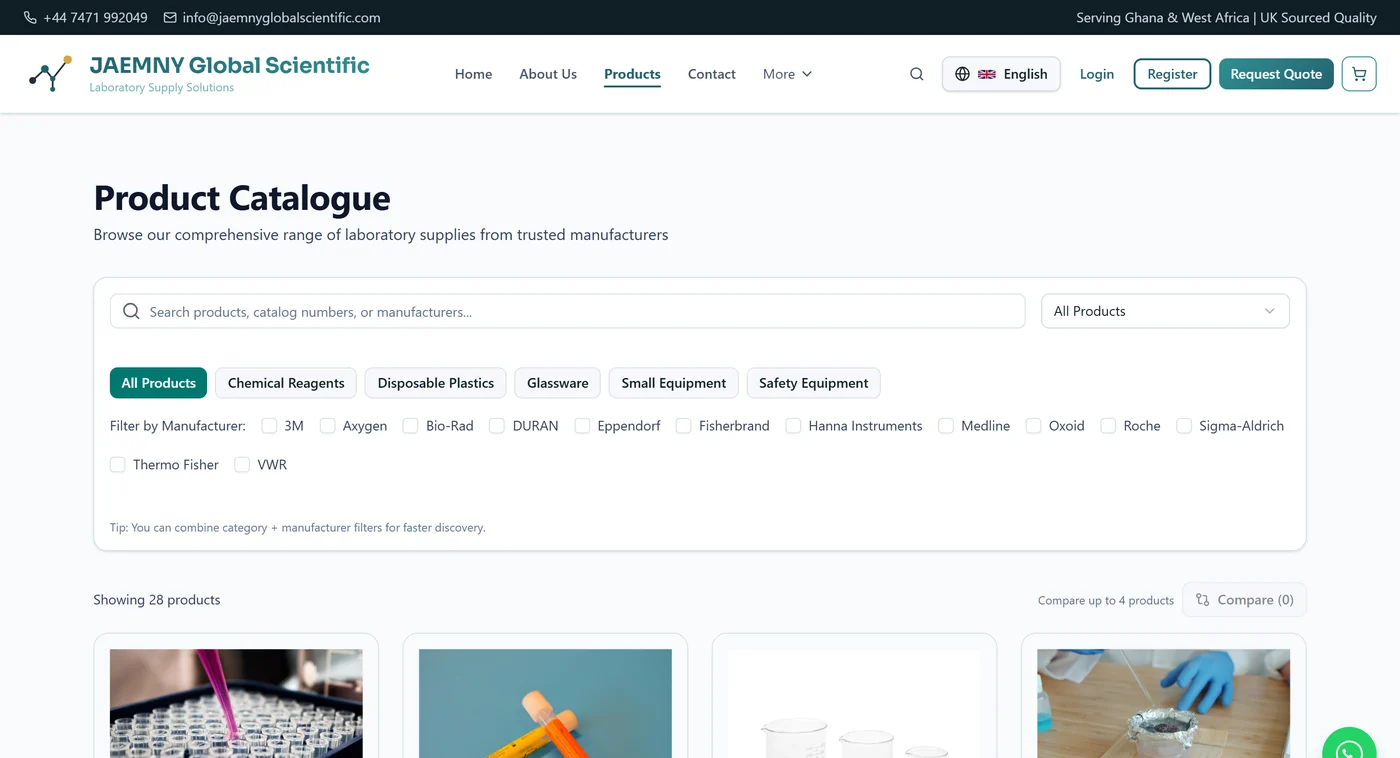Image resolution: width=1400 pixels, height=758 pixels.
Task: Open the pipette and microplate product image
Action: [236, 704]
